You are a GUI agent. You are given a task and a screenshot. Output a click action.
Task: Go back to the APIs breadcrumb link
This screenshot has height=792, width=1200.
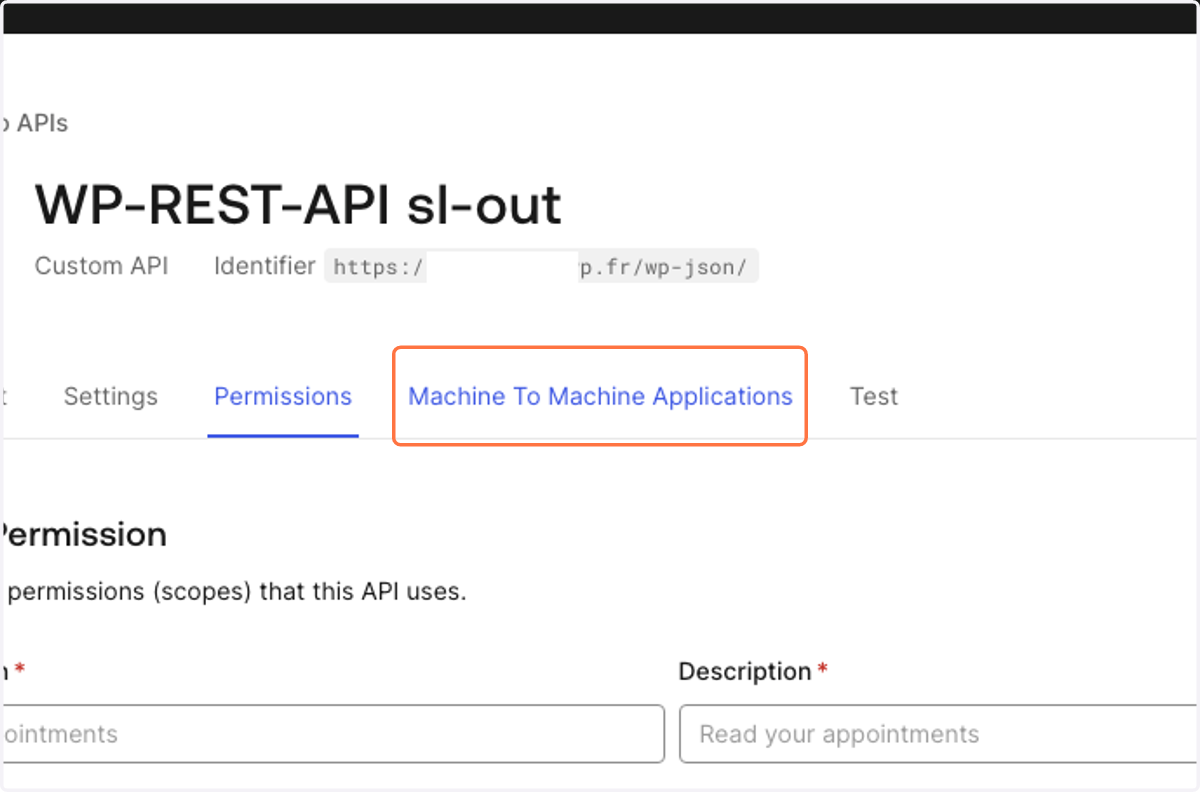click(x=34, y=124)
